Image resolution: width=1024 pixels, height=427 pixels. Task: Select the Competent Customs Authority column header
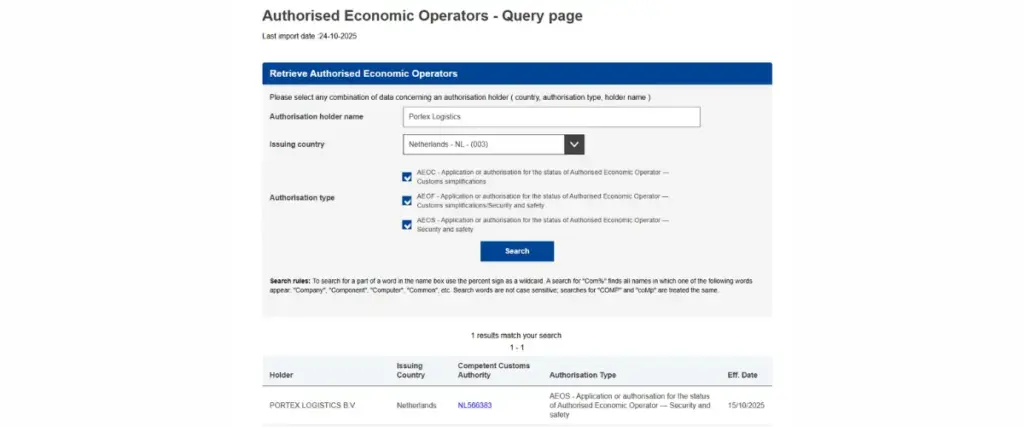[x=491, y=370]
